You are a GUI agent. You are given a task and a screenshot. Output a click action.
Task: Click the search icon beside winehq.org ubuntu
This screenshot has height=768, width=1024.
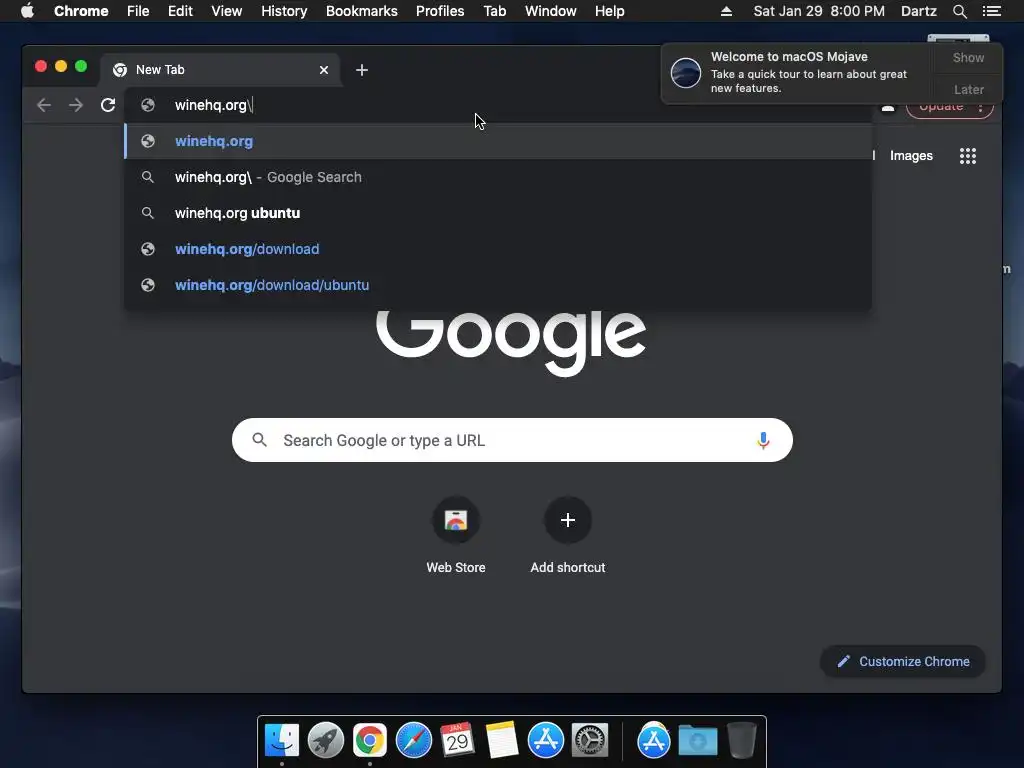tap(148, 213)
